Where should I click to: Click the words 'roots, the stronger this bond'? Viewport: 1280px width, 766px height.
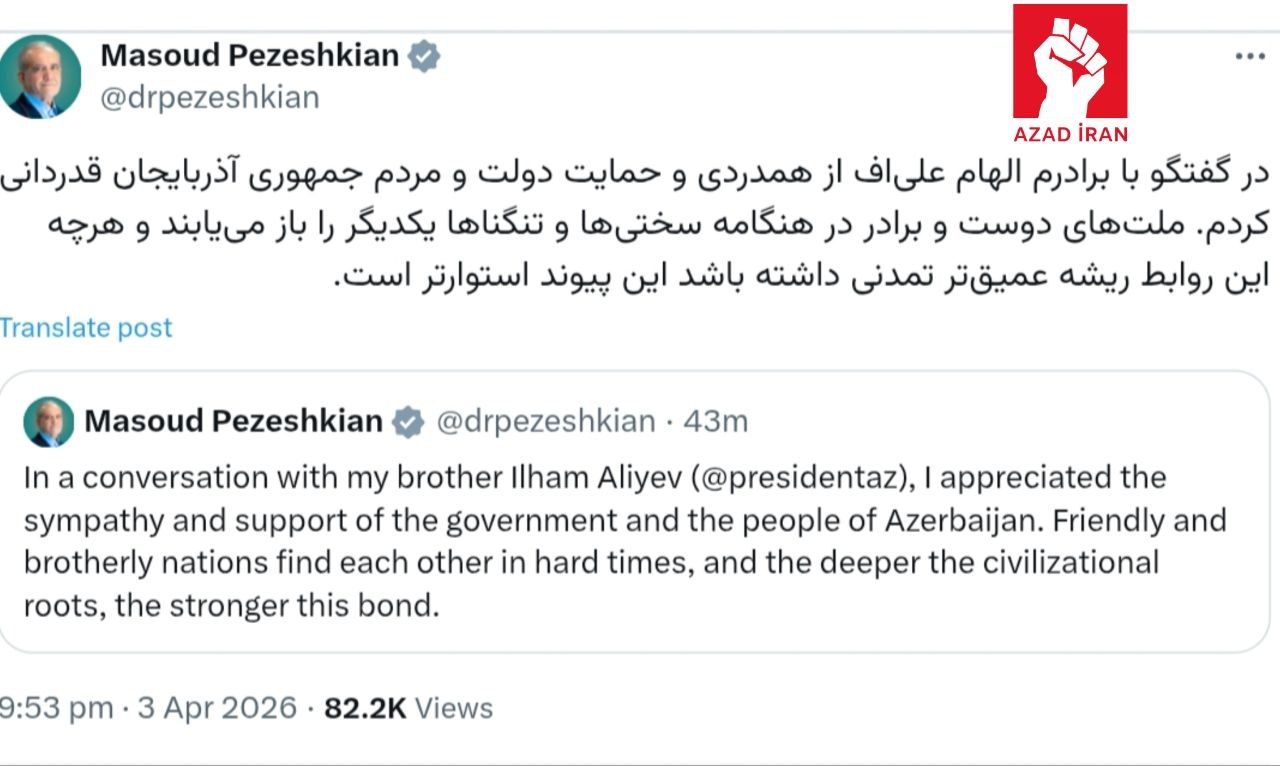click(232, 606)
